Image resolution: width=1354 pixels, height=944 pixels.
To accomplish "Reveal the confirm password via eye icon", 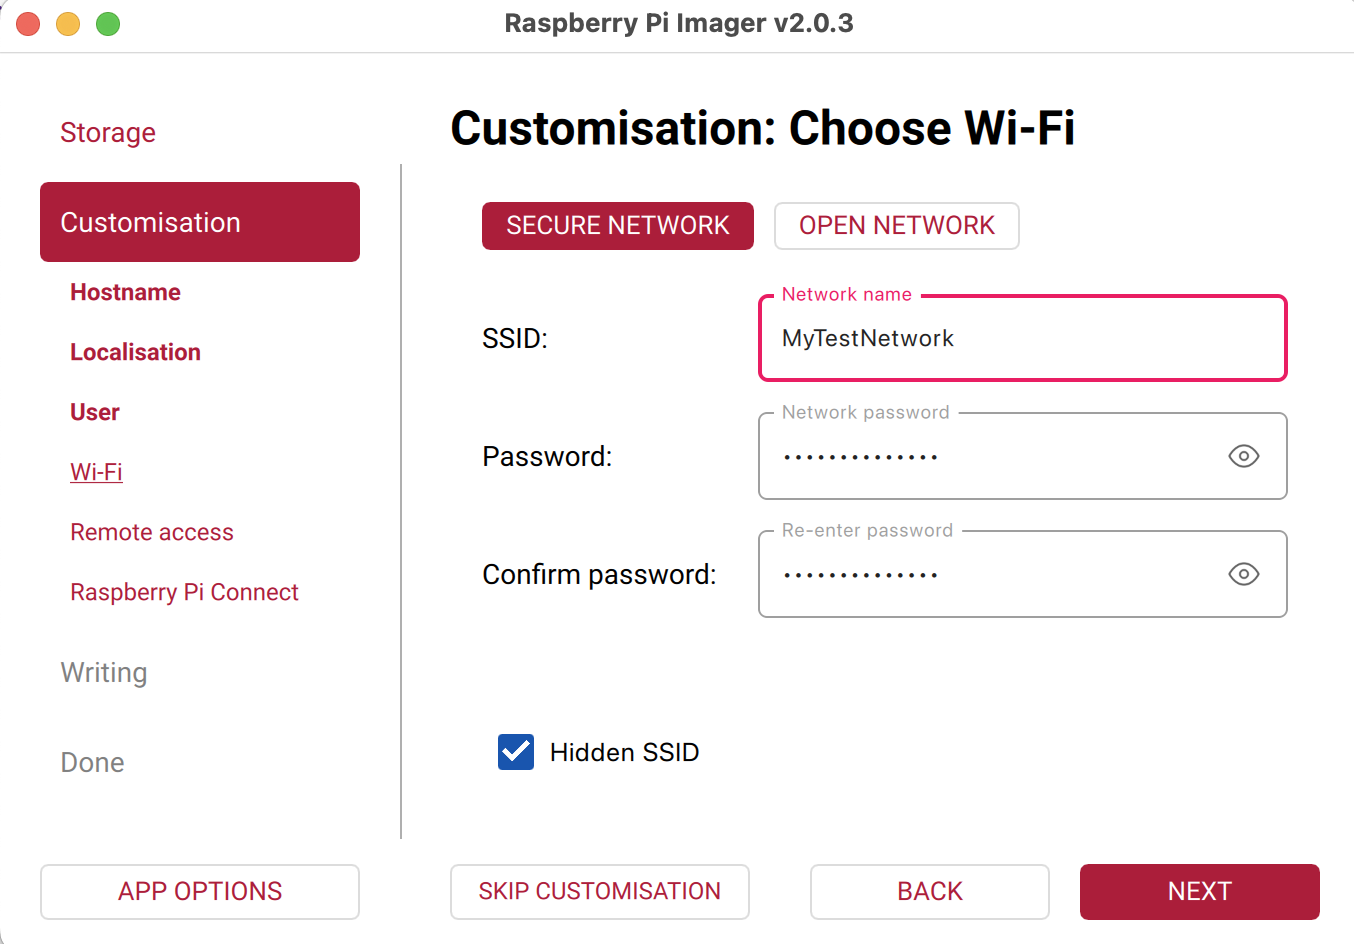I will (x=1243, y=574).
